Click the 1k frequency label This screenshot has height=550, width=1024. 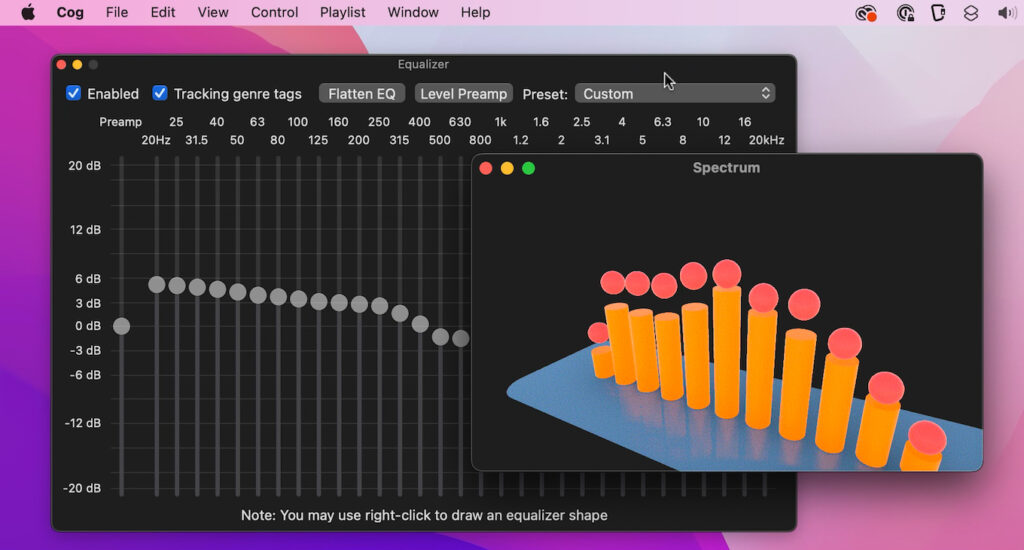pyautogui.click(x=500, y=121)
